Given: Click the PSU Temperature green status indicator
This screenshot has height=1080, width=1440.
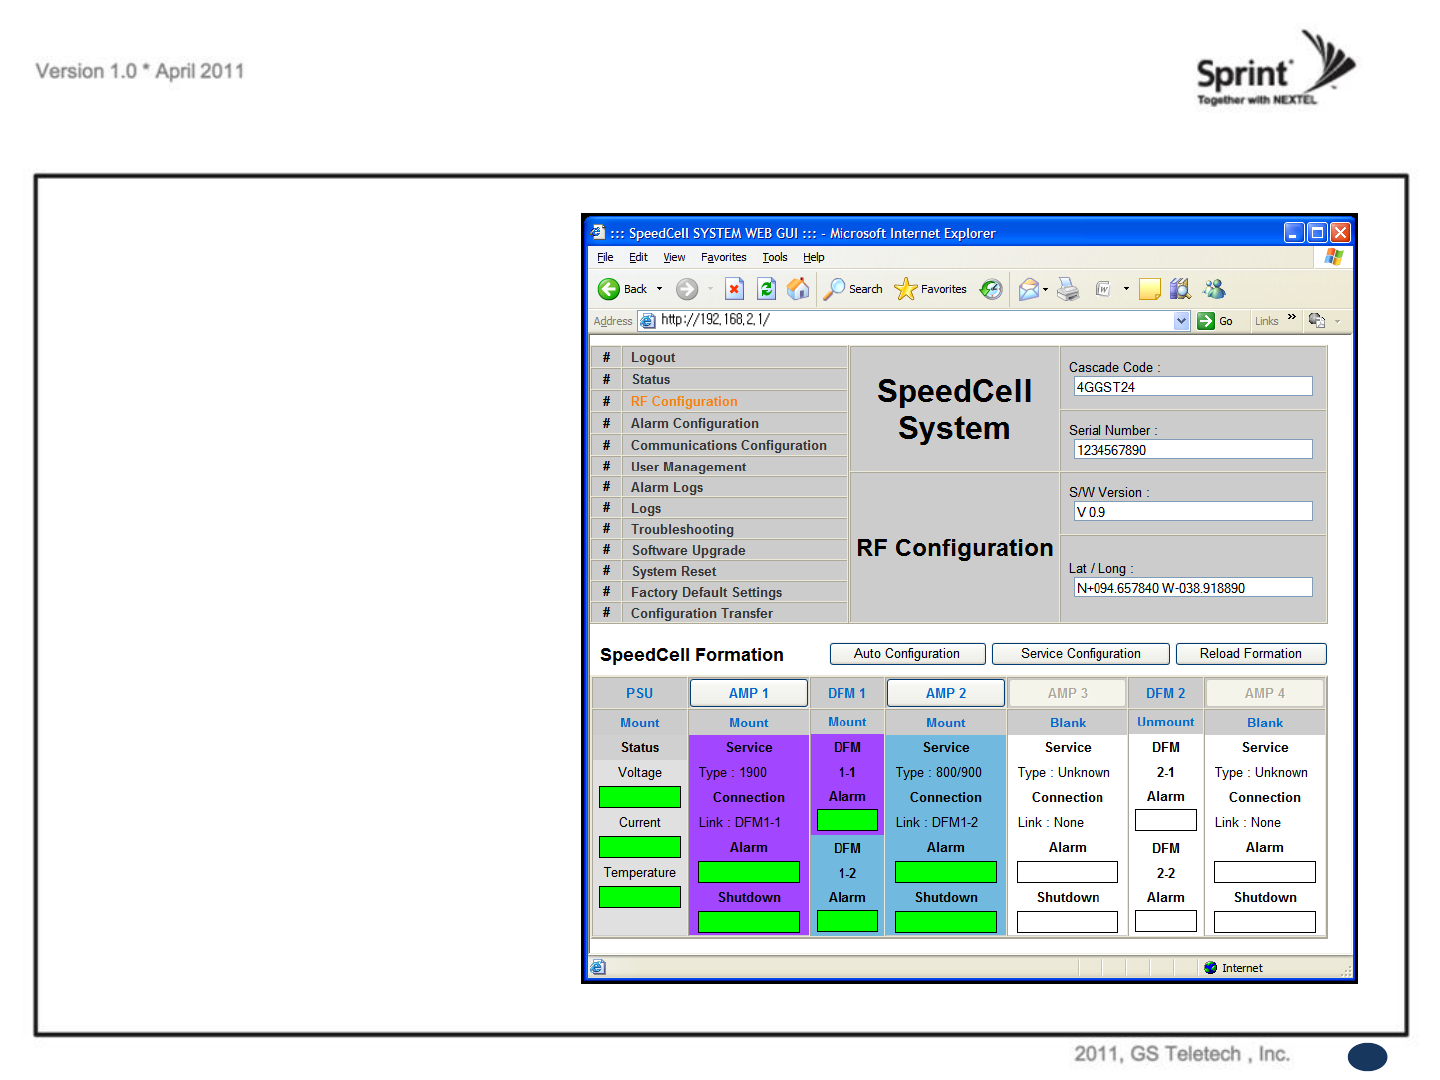Looking at the screenshot, I should [x=640, y=897].
